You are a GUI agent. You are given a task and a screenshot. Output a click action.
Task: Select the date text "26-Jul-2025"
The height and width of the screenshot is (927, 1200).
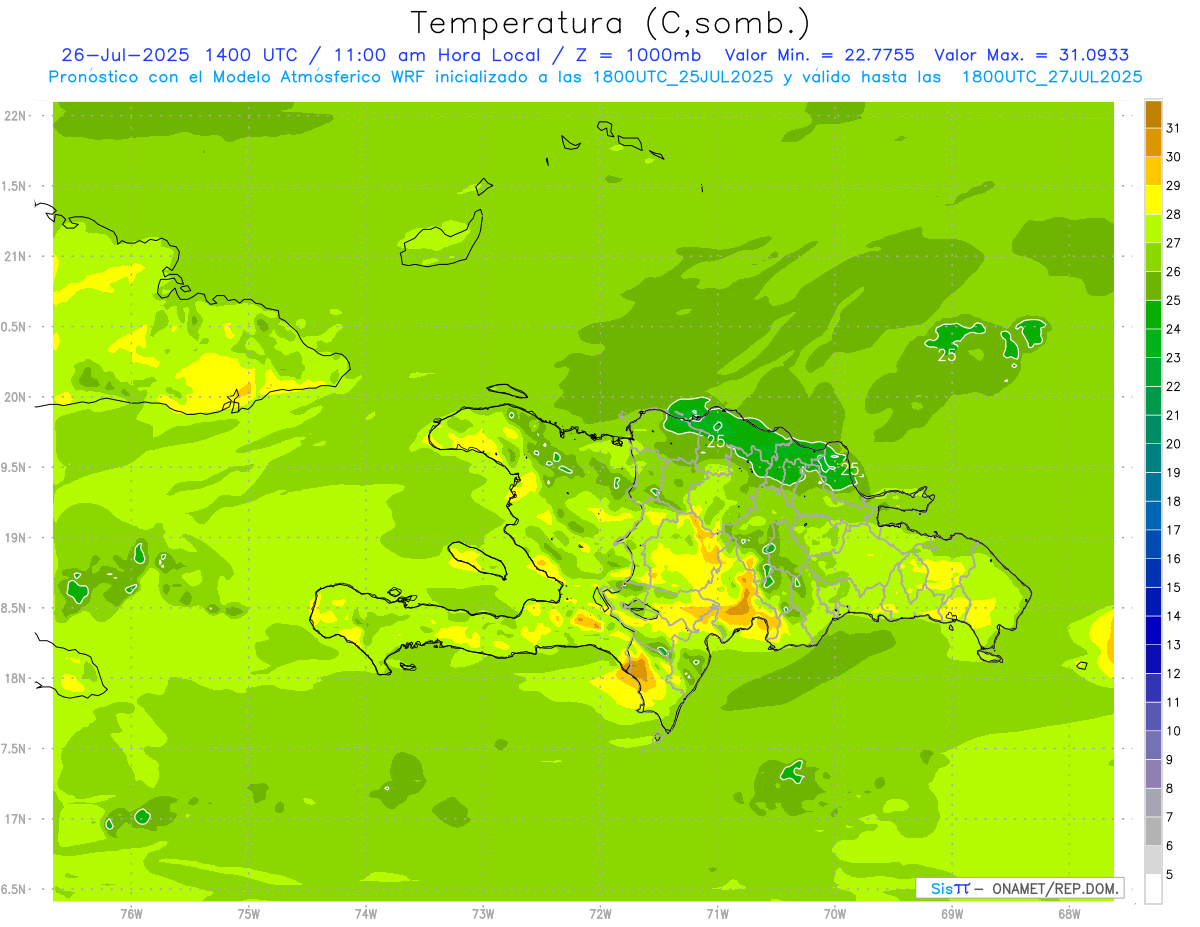click(126, 55)
